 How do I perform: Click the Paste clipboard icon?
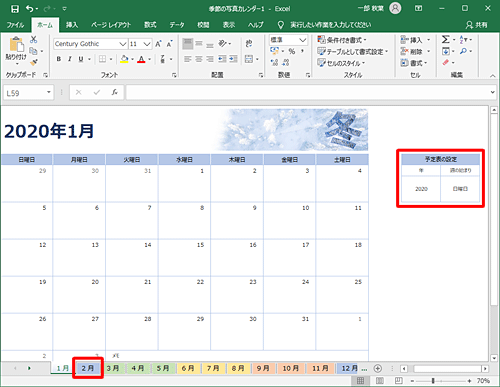pos(16,45)
